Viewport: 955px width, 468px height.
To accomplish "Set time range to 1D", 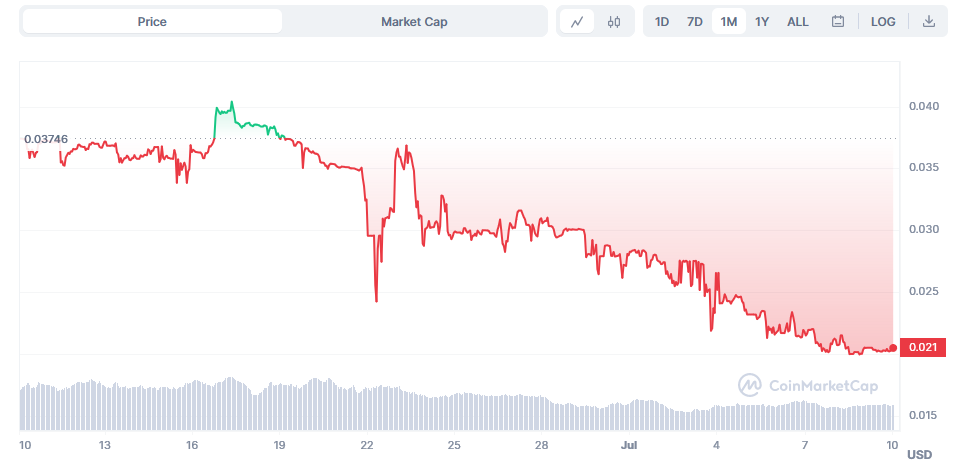I will [x=662, y=22].
